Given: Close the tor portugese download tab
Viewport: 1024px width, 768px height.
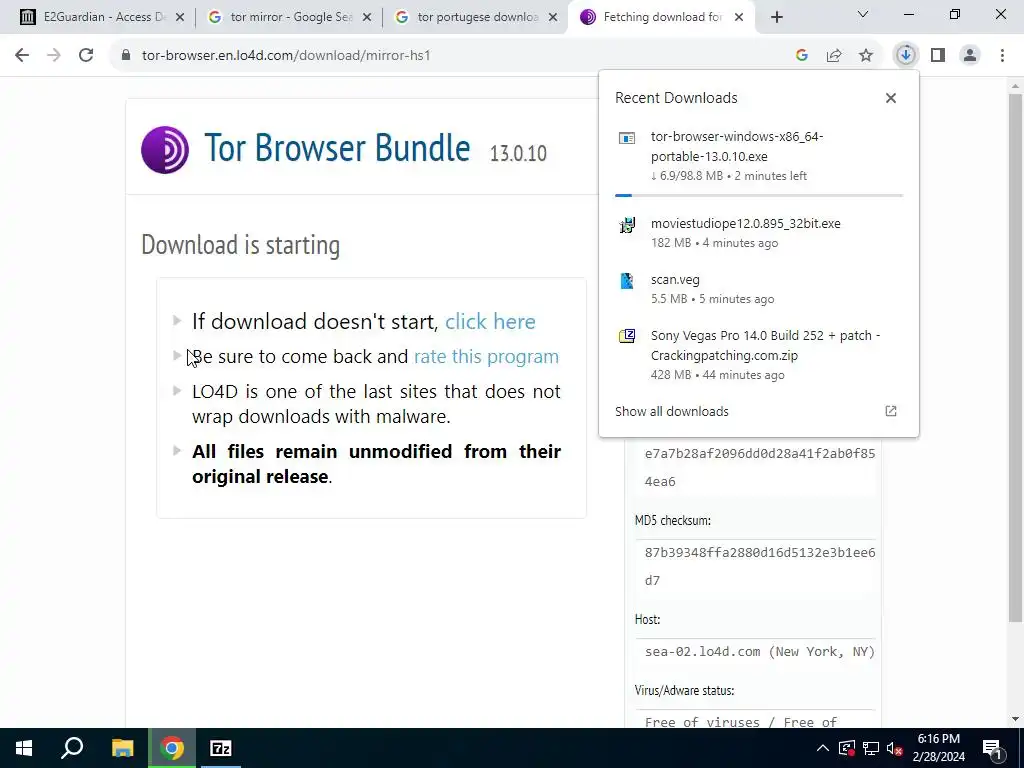Looking at the screenshot, I should [x=553, y=18].
